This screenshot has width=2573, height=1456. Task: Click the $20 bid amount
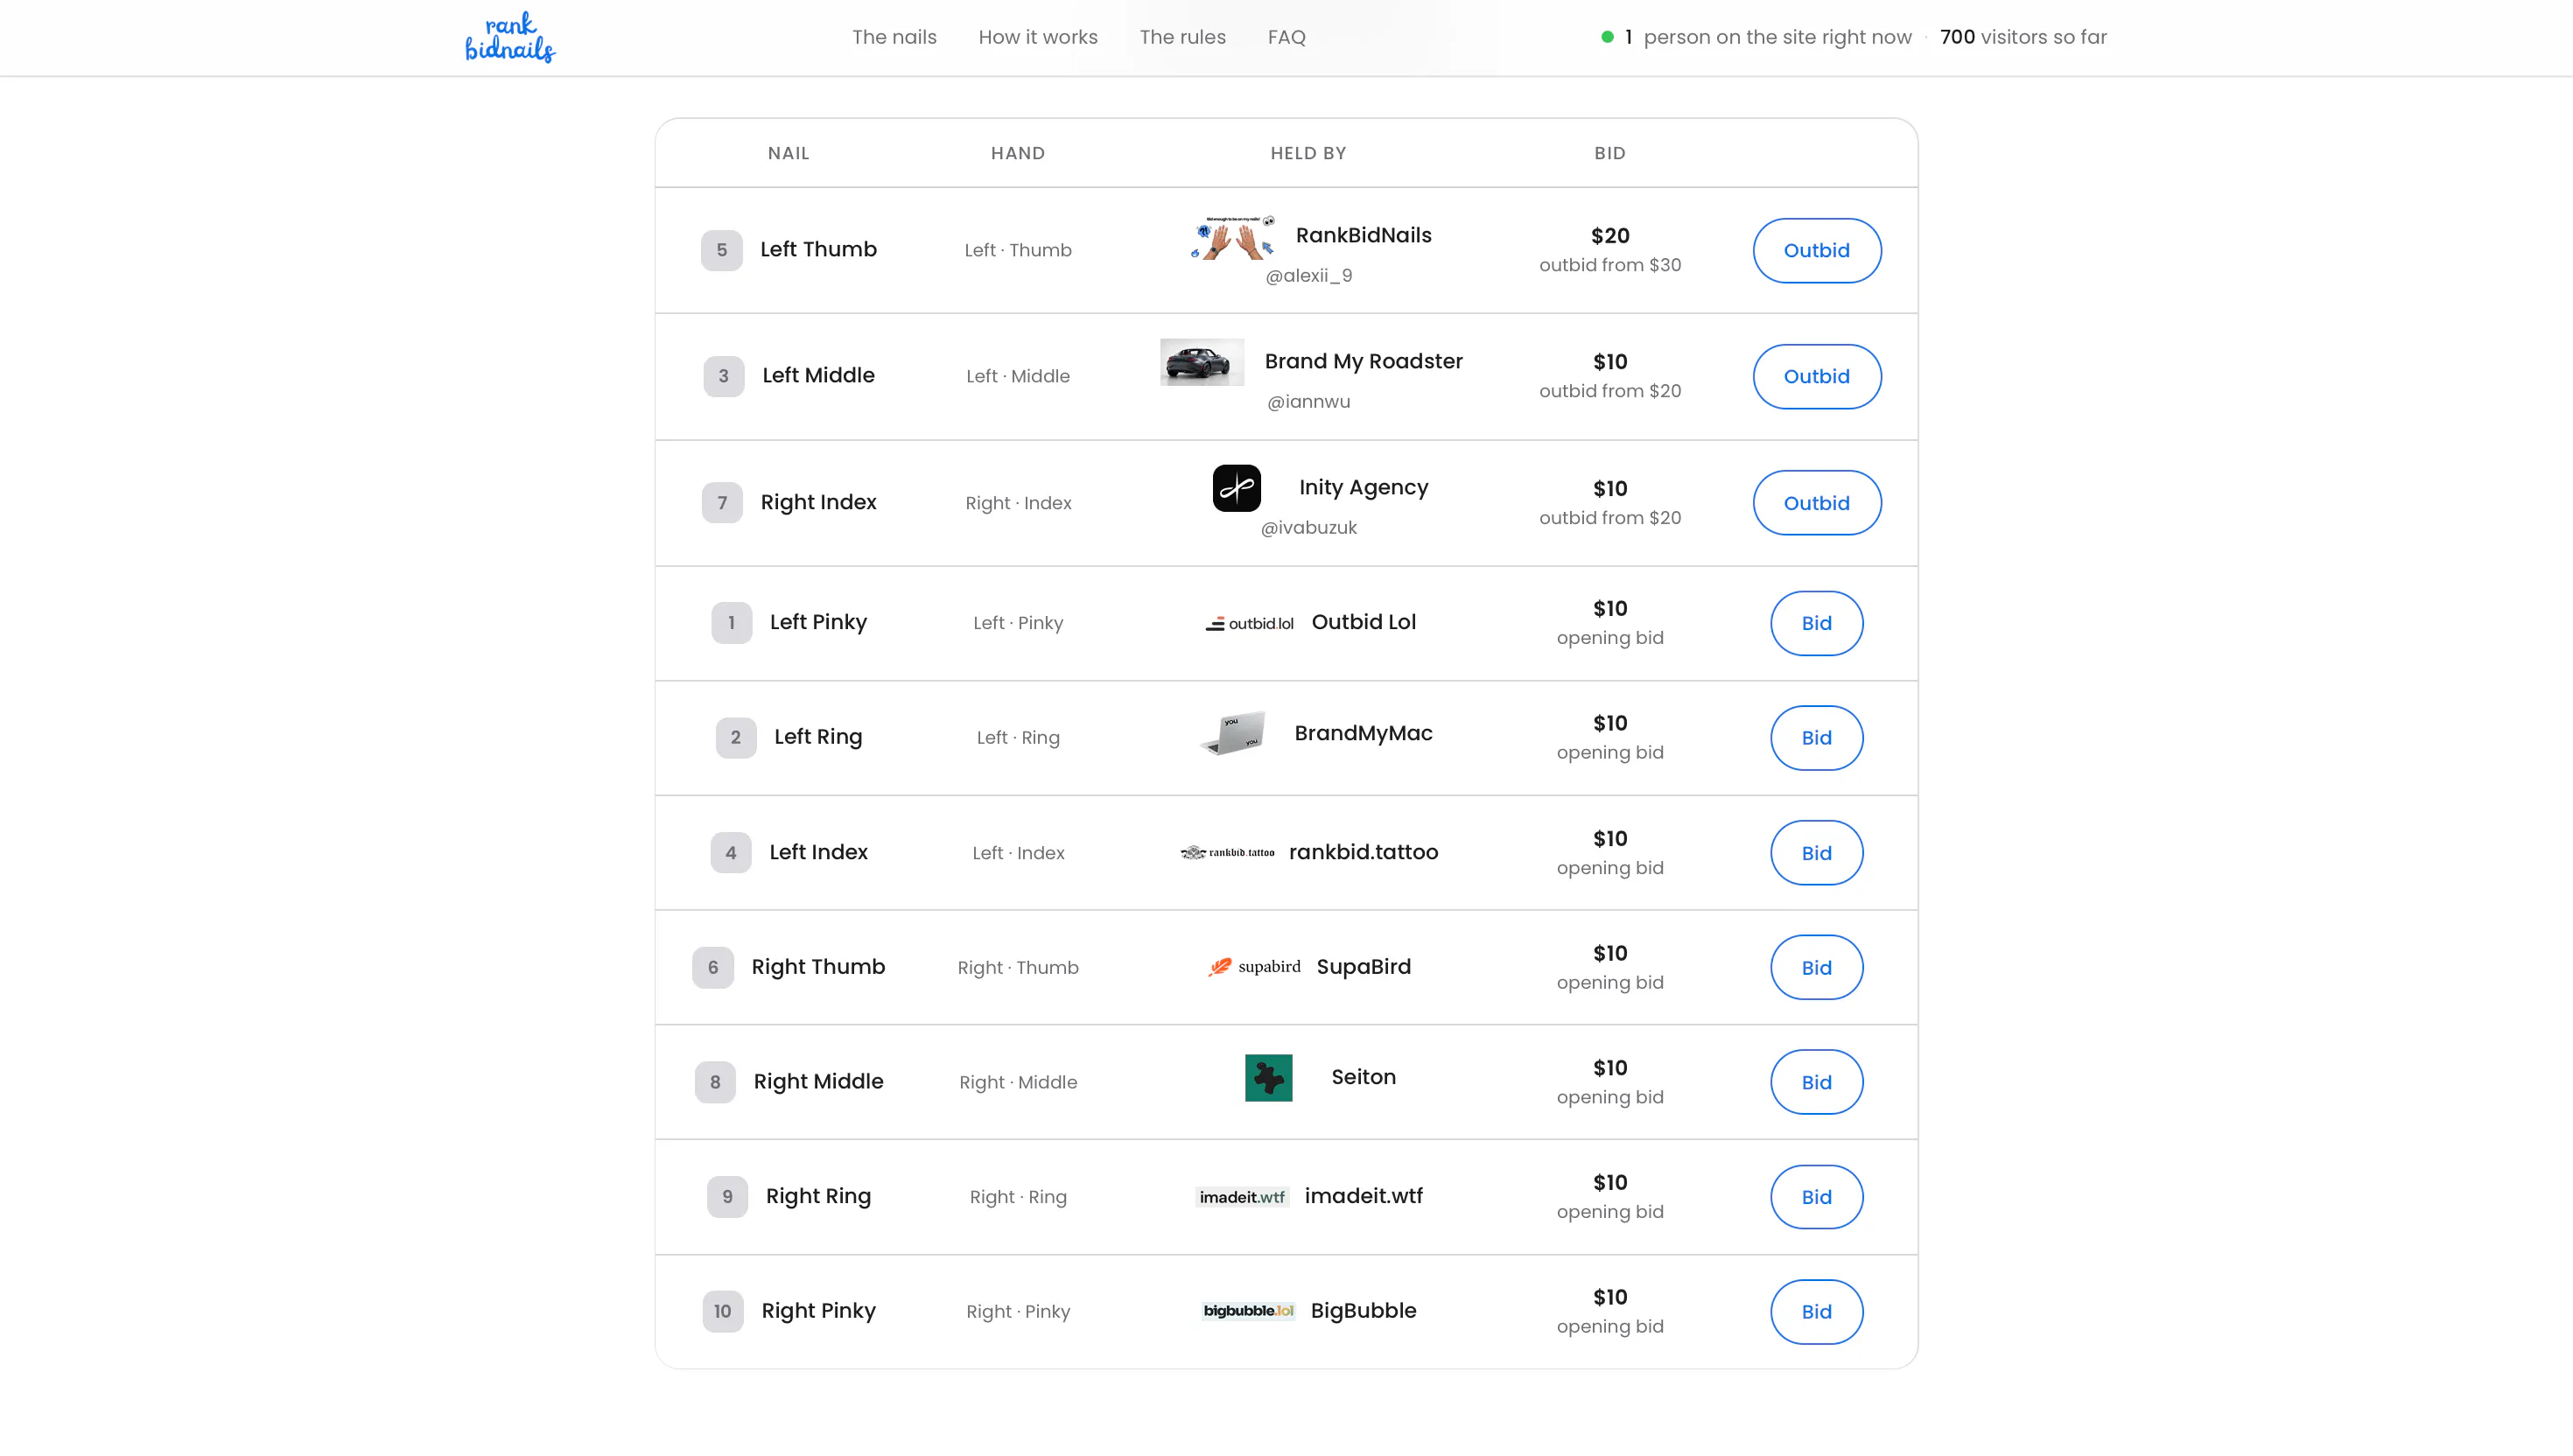pyautogui.click(x=1610, y=236)
